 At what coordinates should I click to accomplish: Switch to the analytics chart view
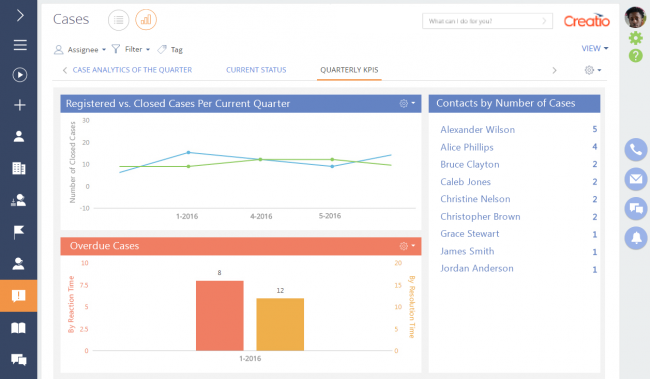(x=146, y=20)
